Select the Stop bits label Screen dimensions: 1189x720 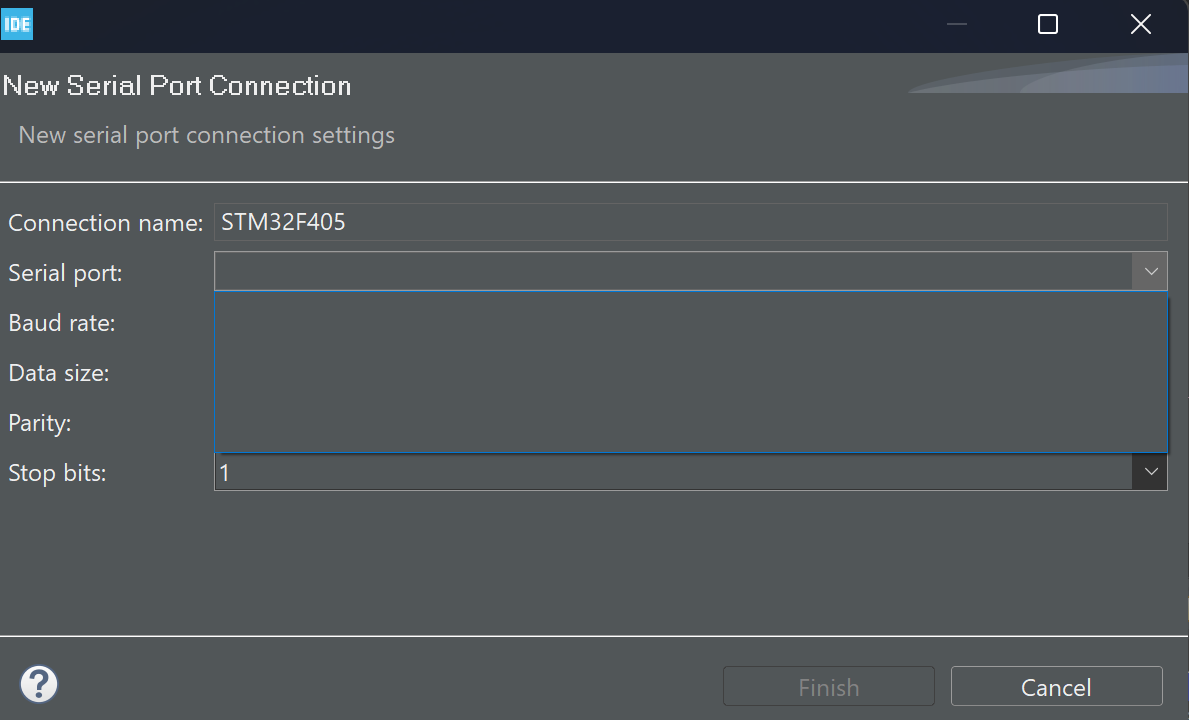[57, 473]
